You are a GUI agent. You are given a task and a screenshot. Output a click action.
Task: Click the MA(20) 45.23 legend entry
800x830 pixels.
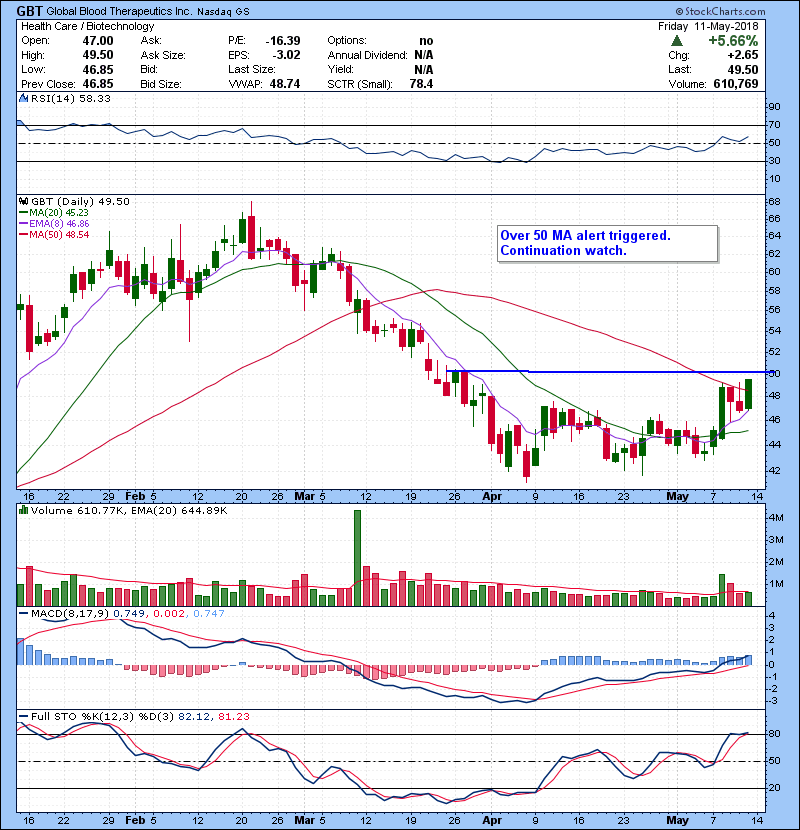point(54,213)
